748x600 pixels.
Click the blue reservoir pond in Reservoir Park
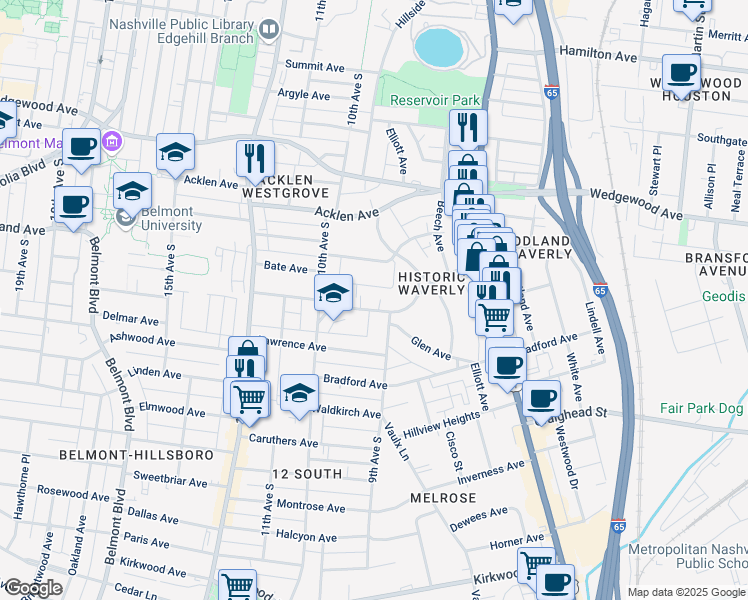tap(439, 47)
